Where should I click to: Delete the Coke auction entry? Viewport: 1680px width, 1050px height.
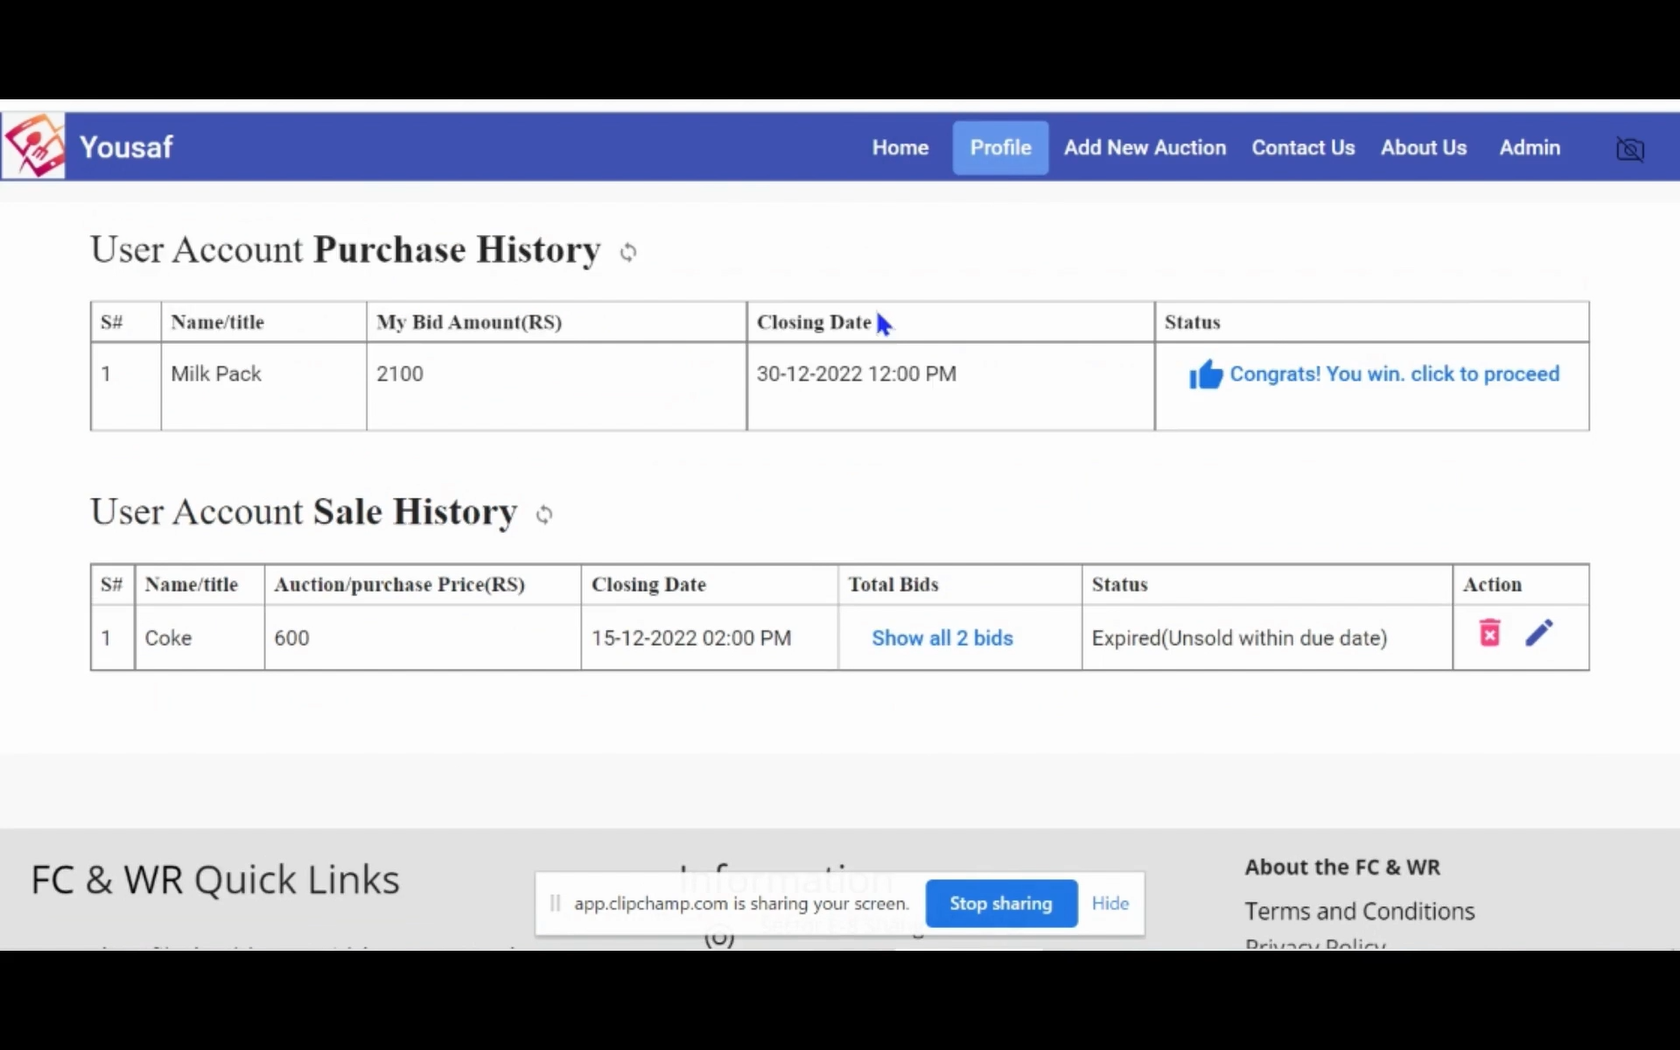[x=1489, y=633]
